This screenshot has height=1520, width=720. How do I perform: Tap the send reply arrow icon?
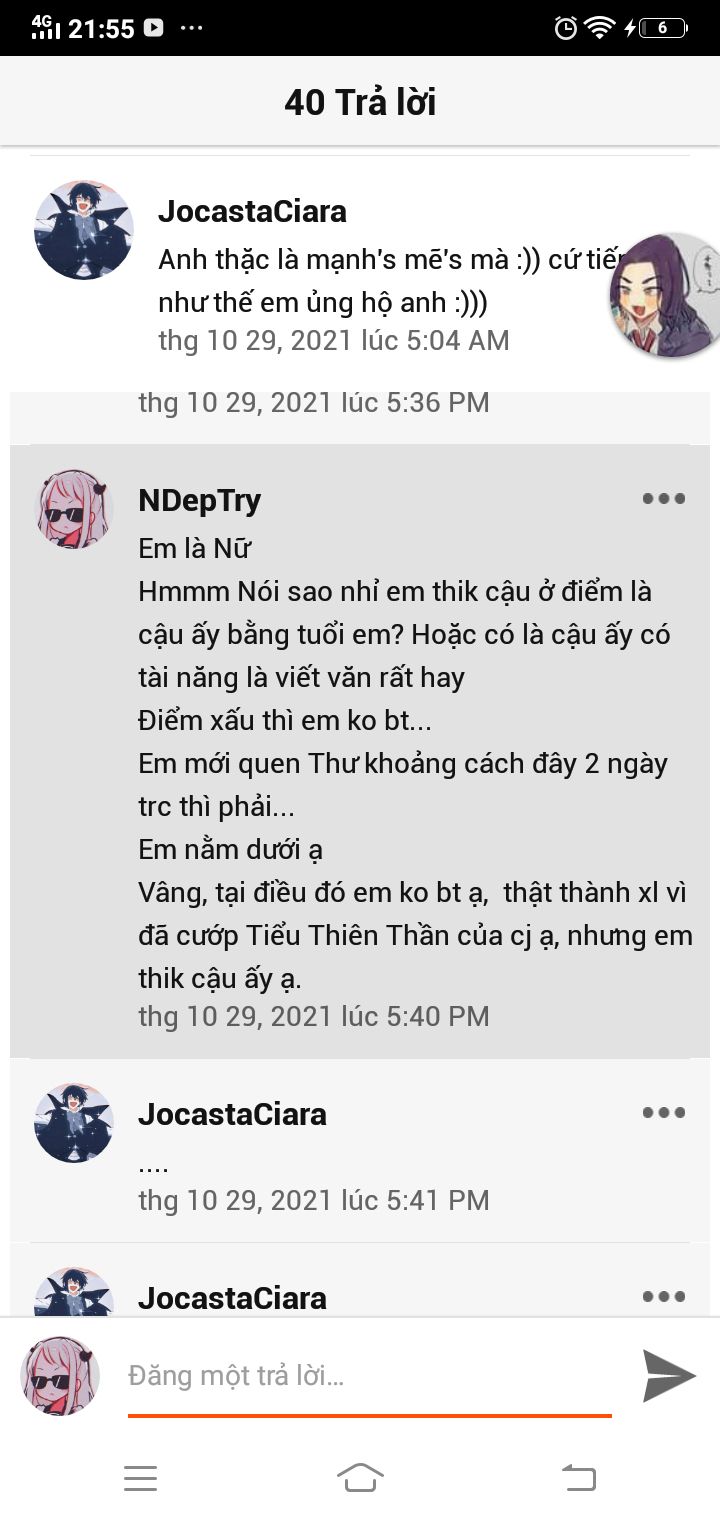click(x=669, y=1375)
